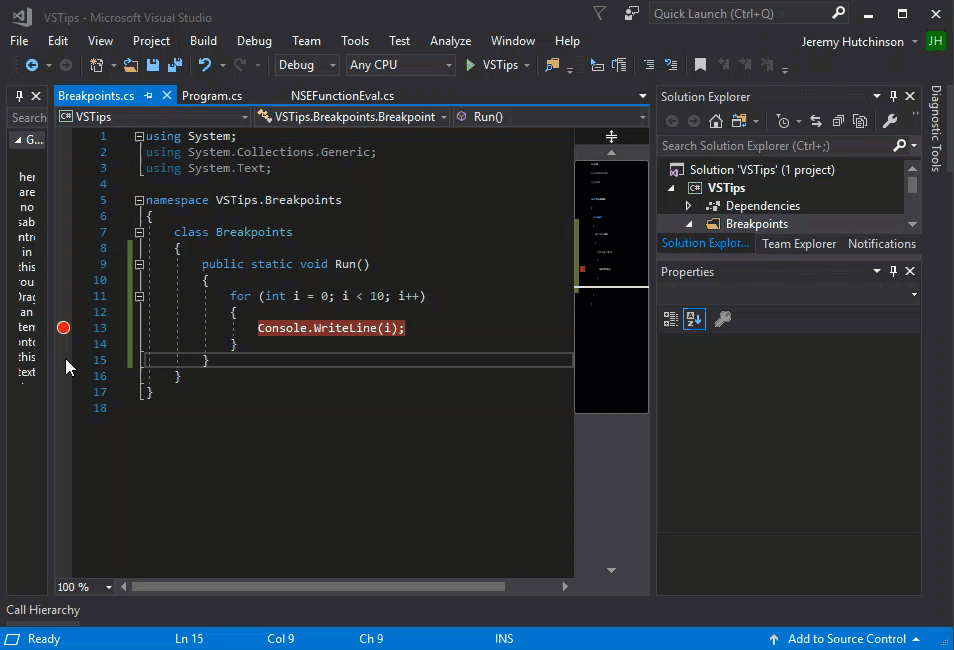Collapse the Run method outline on line 9

pos(139,264)
